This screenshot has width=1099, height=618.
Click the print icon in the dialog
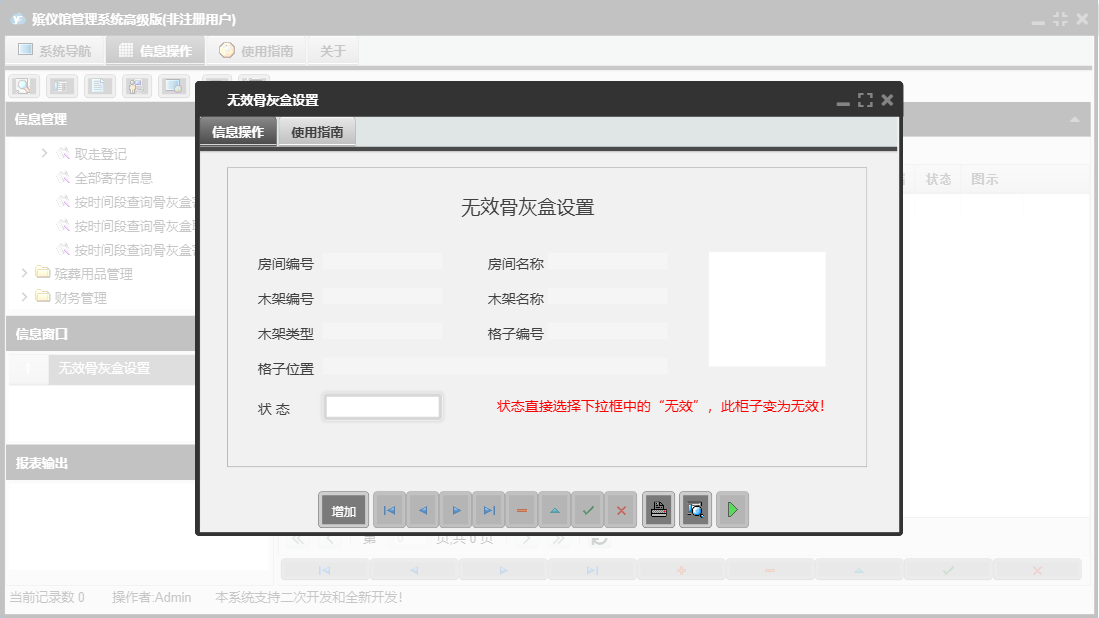[x=658, y=509]
